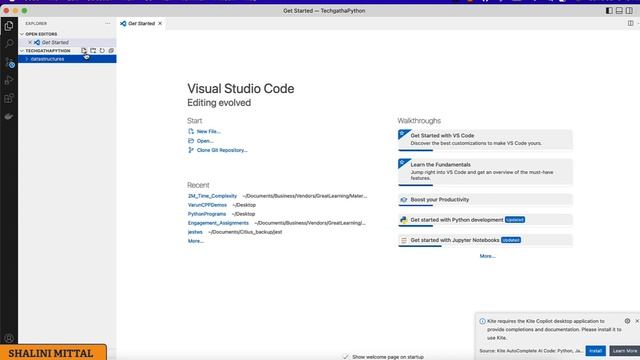The height and width of the screenshot is (360, 640).
Task: Open Run and Debug view
Action: pos(9,80)
